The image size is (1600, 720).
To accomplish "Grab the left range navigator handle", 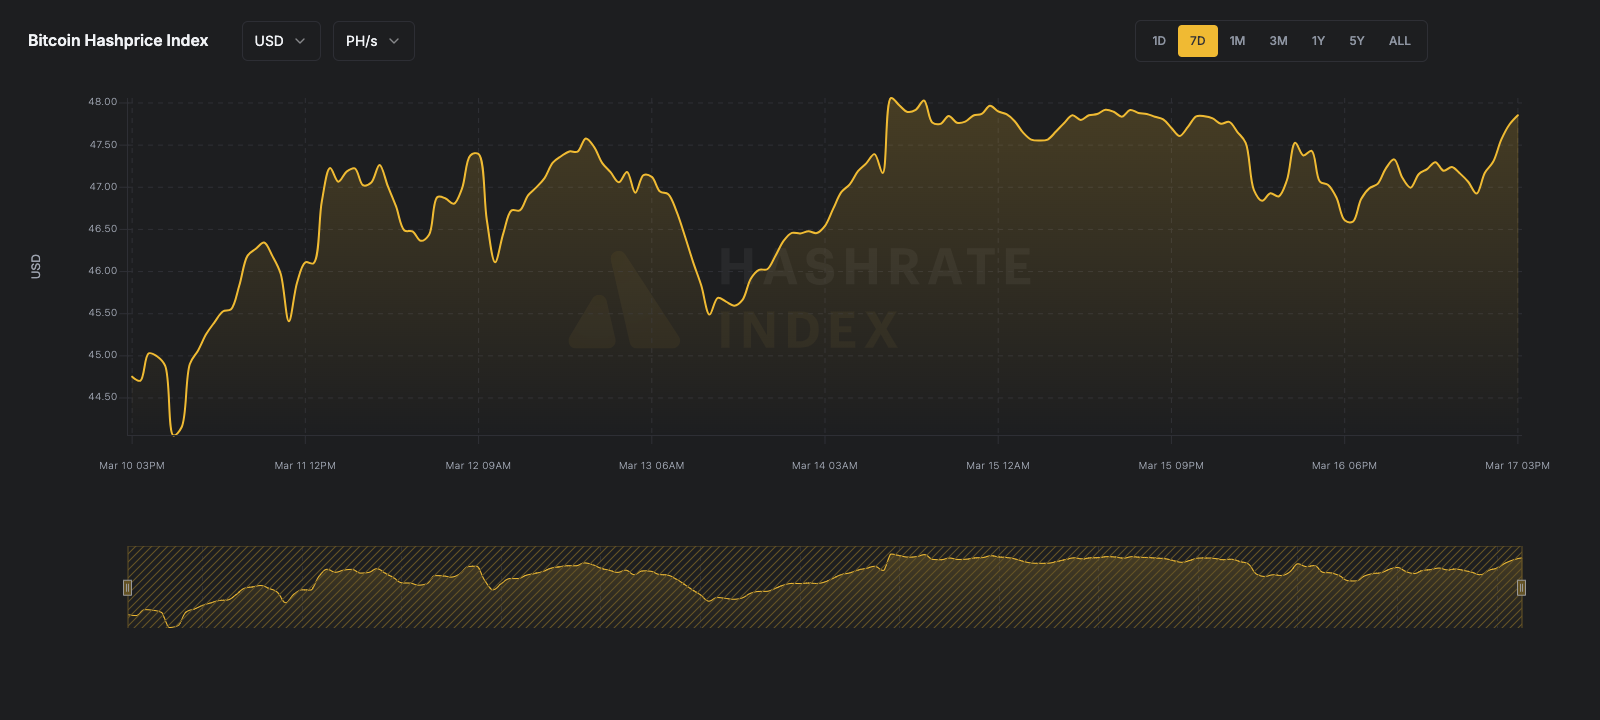I will [127, 587].
